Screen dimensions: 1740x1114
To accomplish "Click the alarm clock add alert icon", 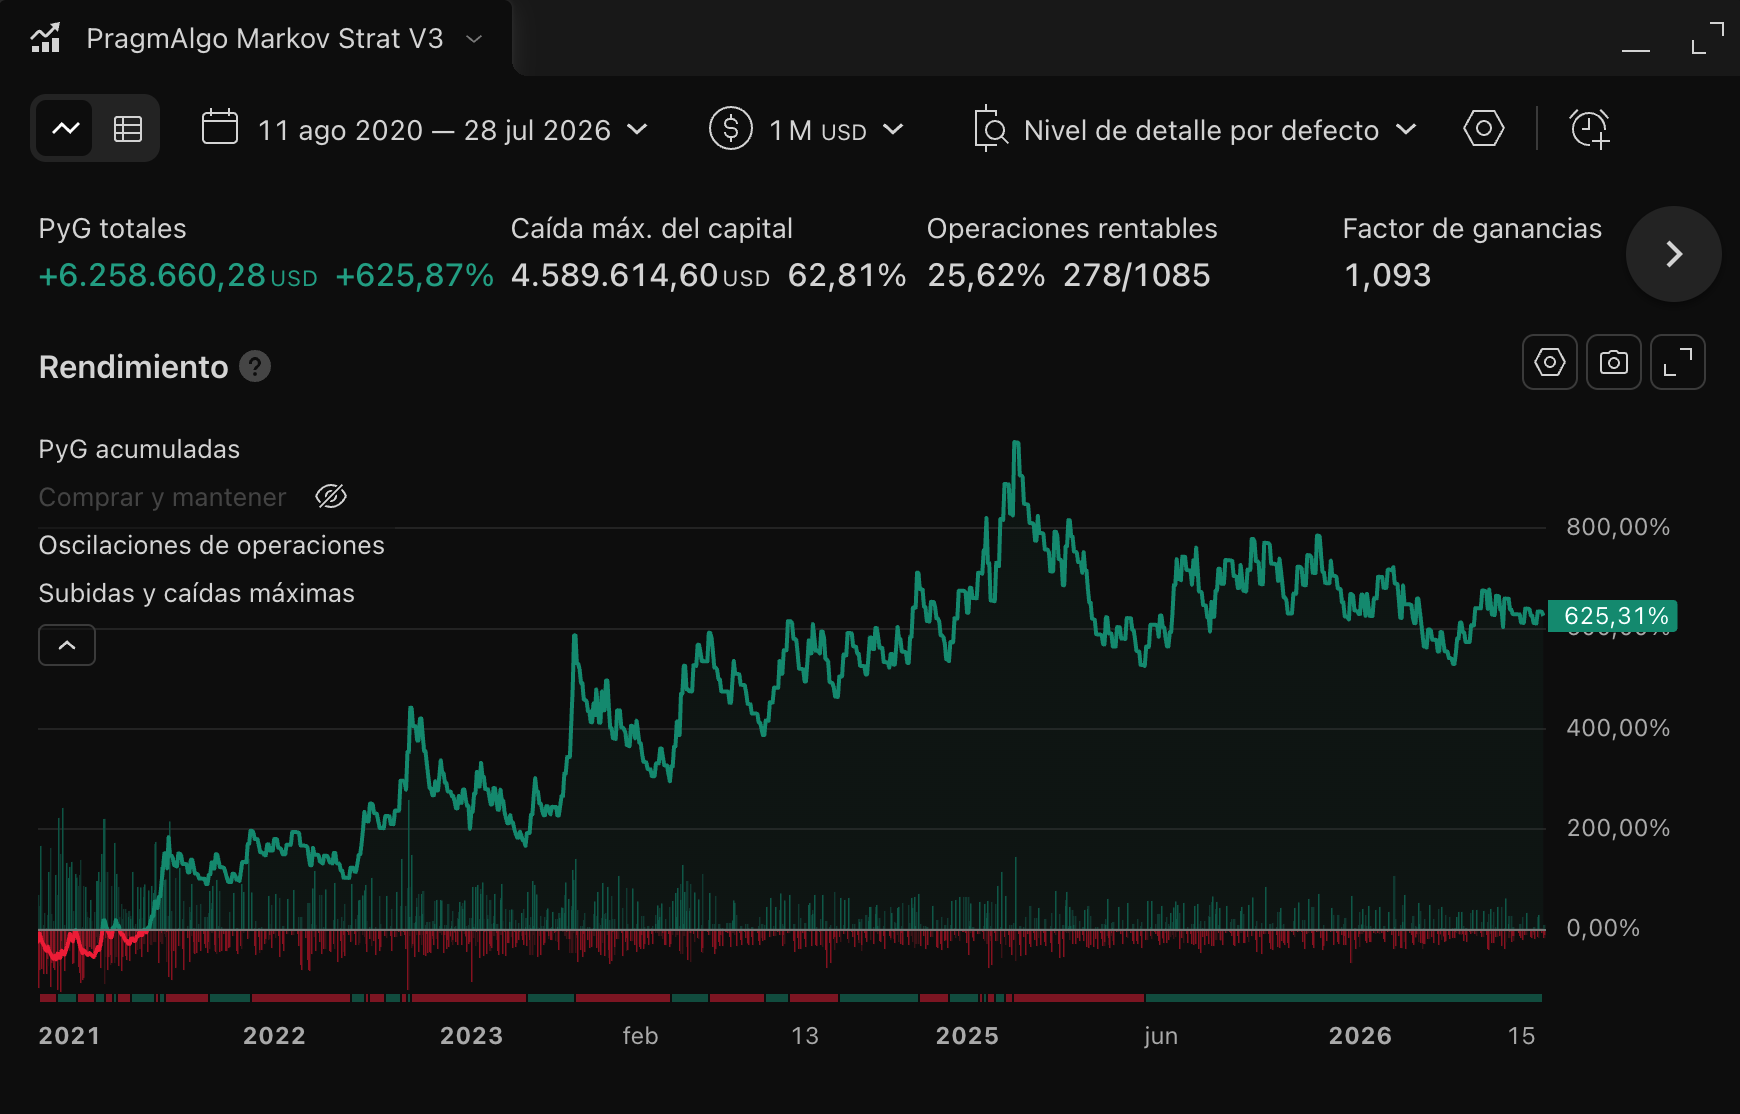I will [1590, 129].
